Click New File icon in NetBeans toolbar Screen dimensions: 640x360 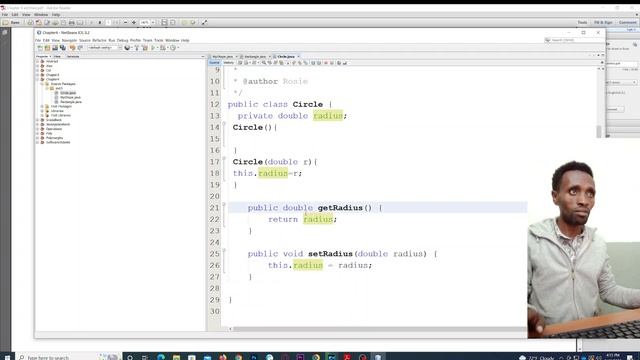(40, 48)
